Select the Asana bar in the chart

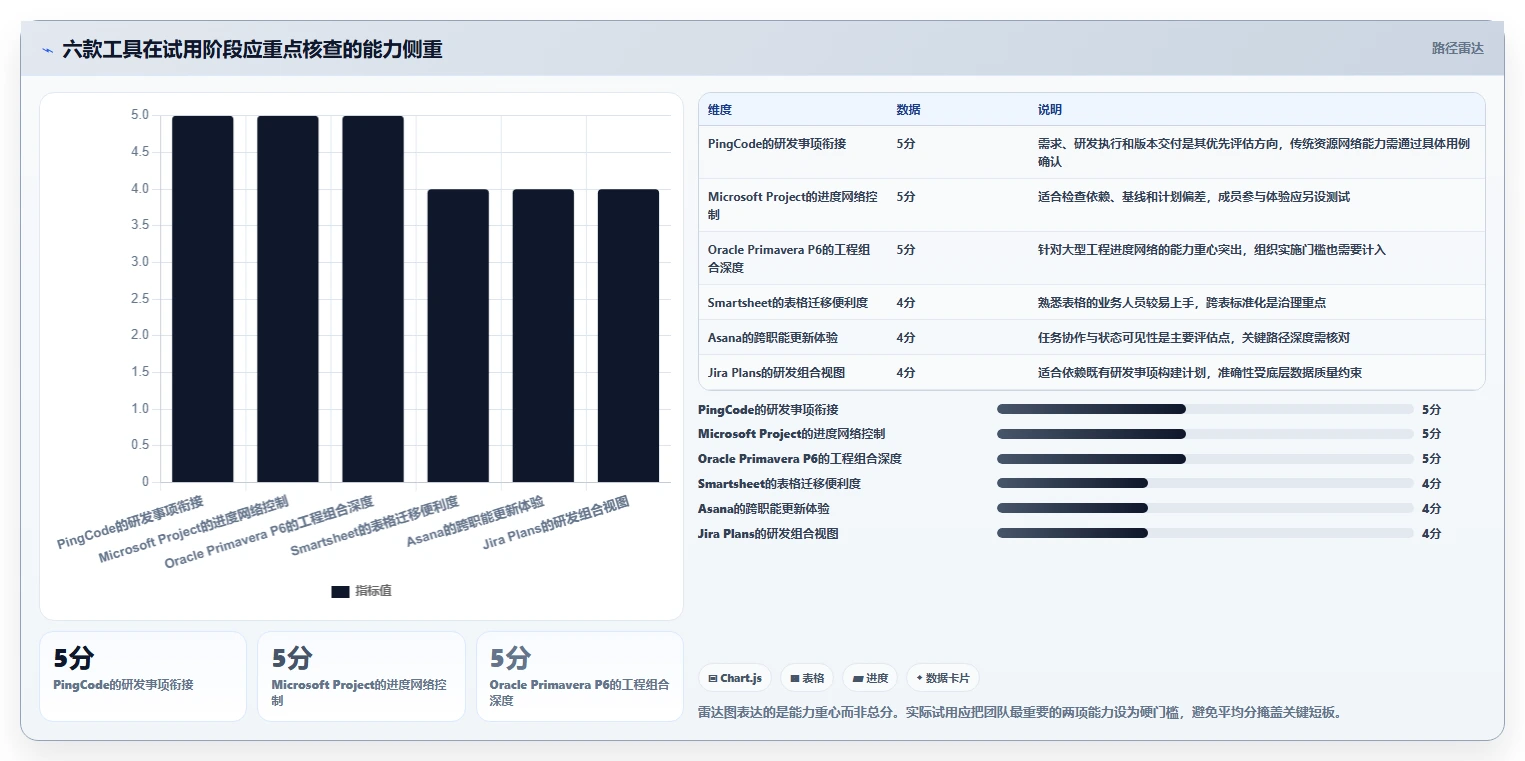pyautogui.click(x=543, y=336)
